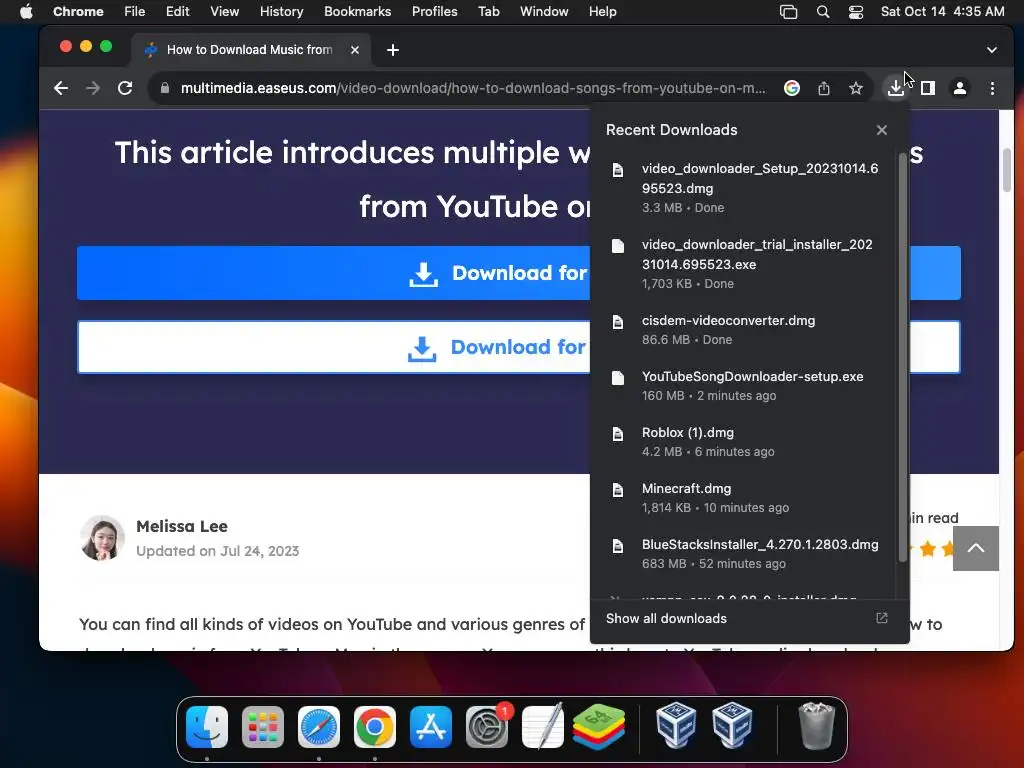Viewport: 1024px width, 768px height.
Task: Open System Settings from the Dock
Action: pyautogui.click(x=487, y=727)
